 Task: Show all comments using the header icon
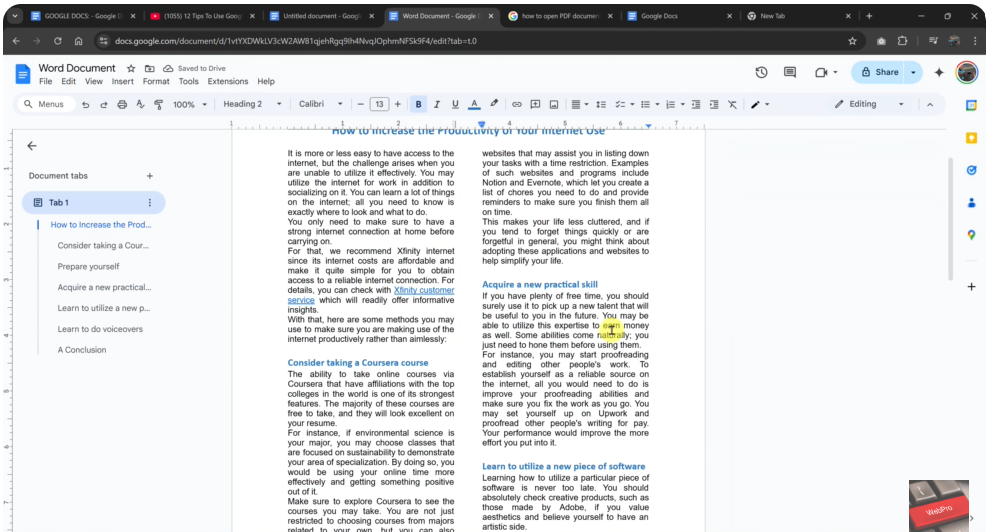coord(790,72)
